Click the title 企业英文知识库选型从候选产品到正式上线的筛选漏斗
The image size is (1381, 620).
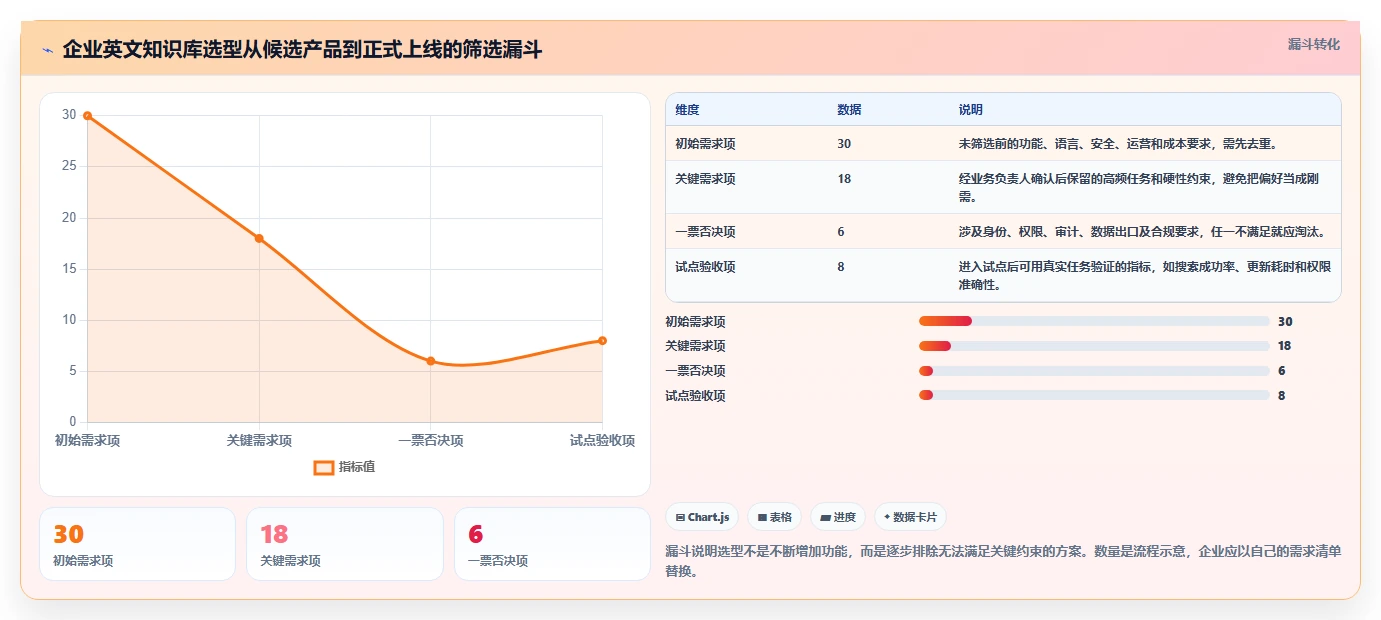coord(302,50)
